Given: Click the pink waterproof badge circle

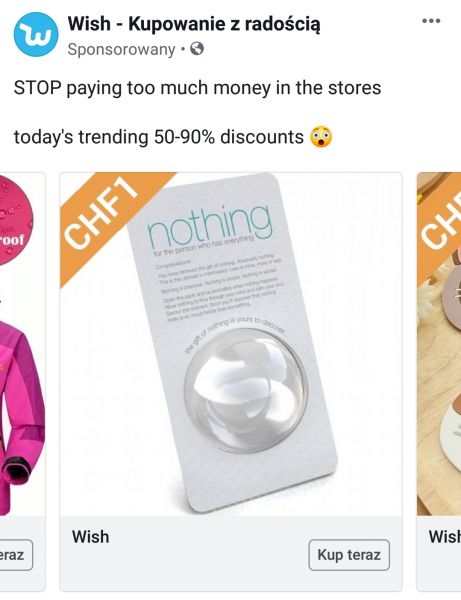Looking at the screenshot, I should pos(15,221).
